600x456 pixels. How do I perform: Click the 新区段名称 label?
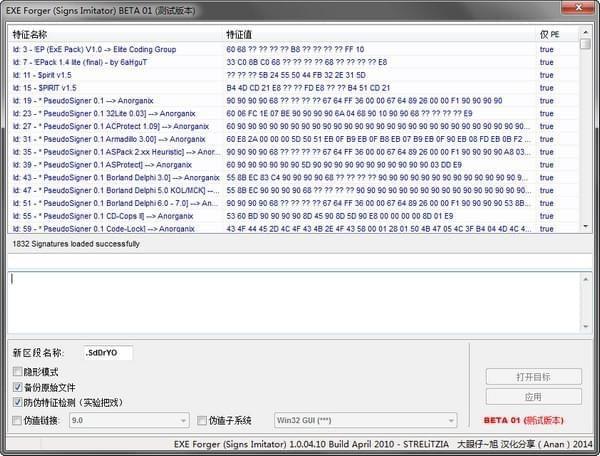click(x=38, y=353)
